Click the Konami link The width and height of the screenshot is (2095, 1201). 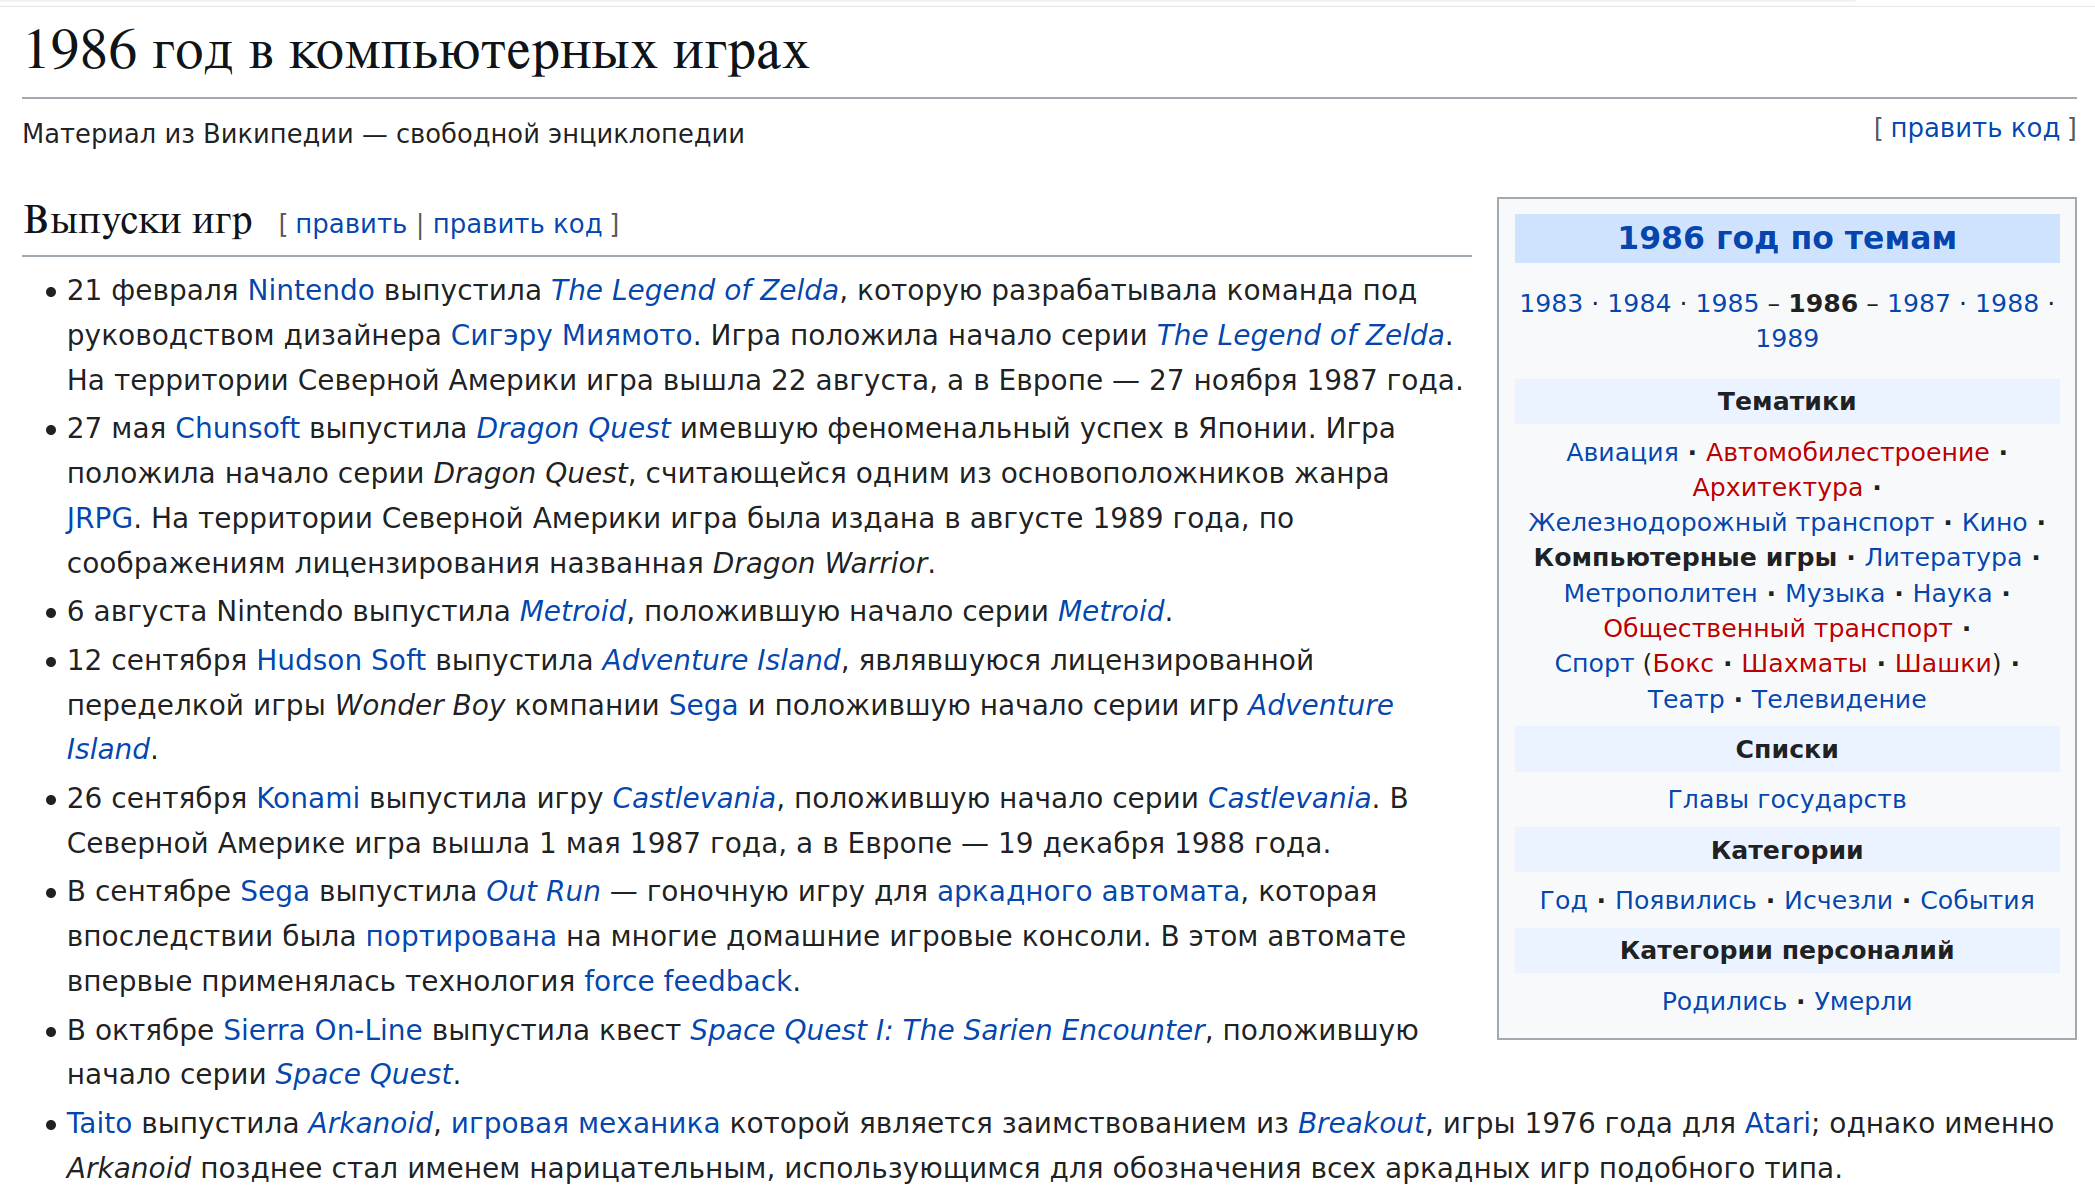click(307, 798)
